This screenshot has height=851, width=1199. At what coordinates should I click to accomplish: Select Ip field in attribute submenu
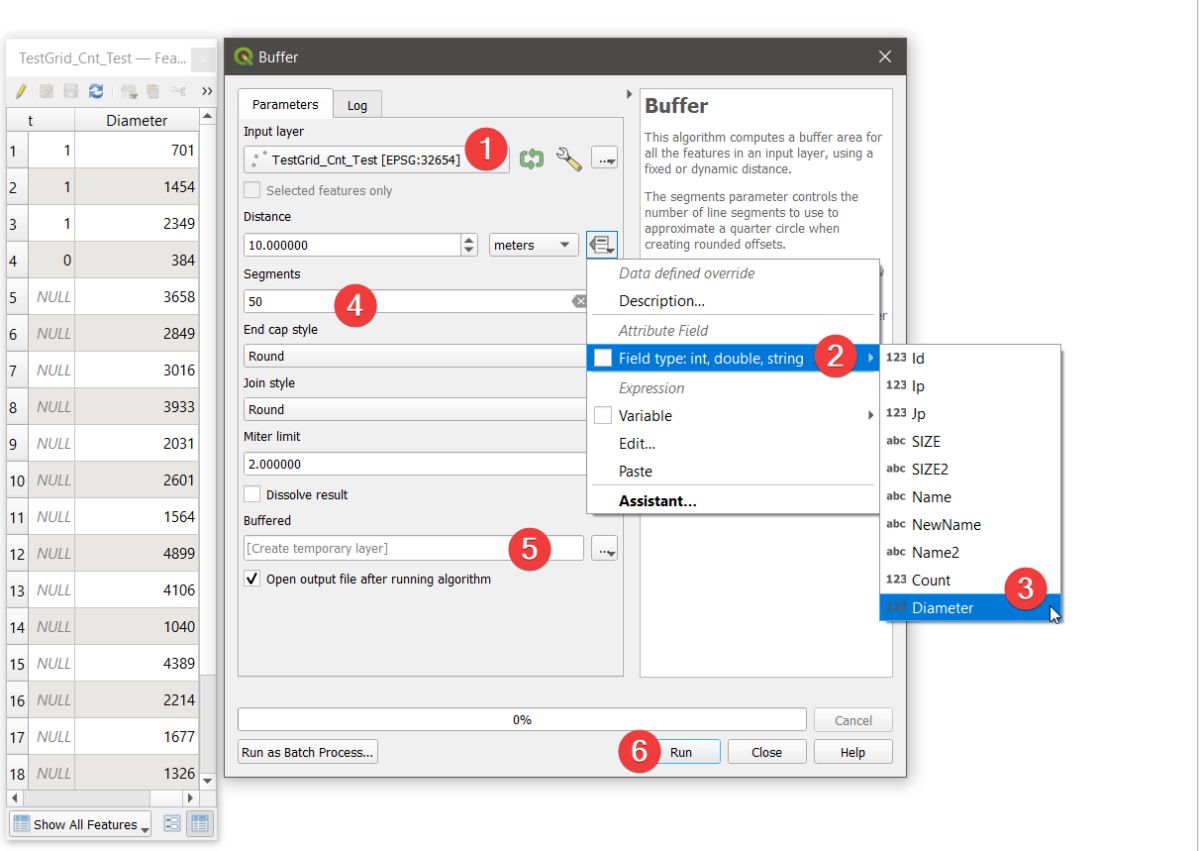(970, 385)
